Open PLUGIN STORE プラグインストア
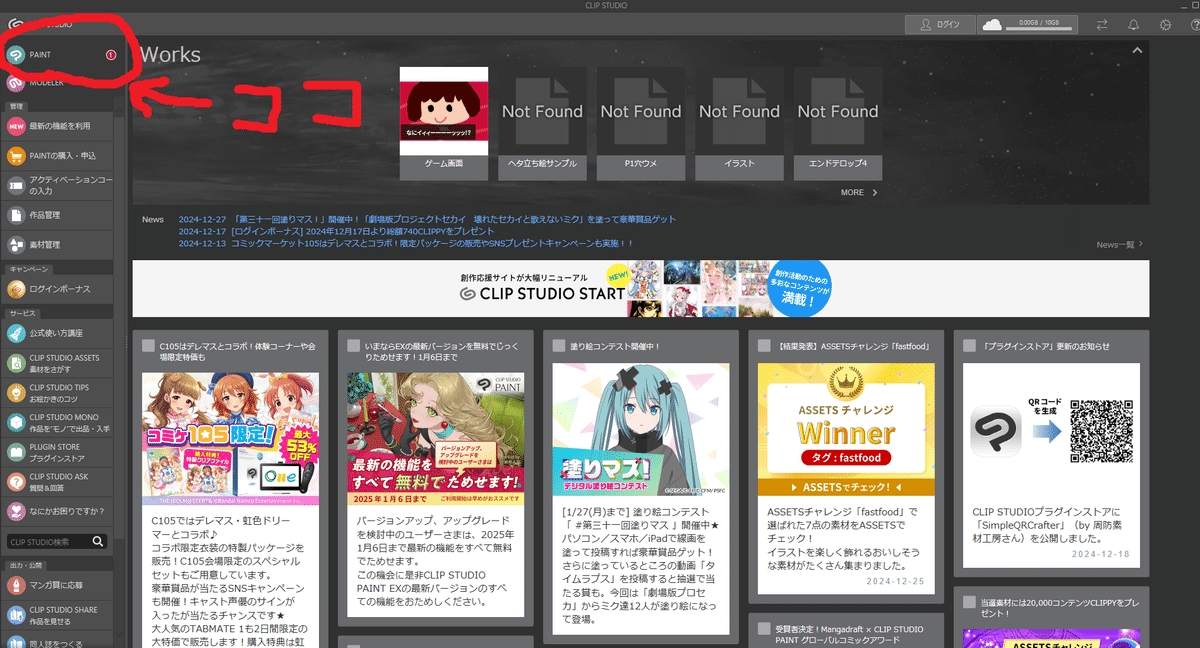The height and width of the screenshot is (648, 1200). (60, 452)
